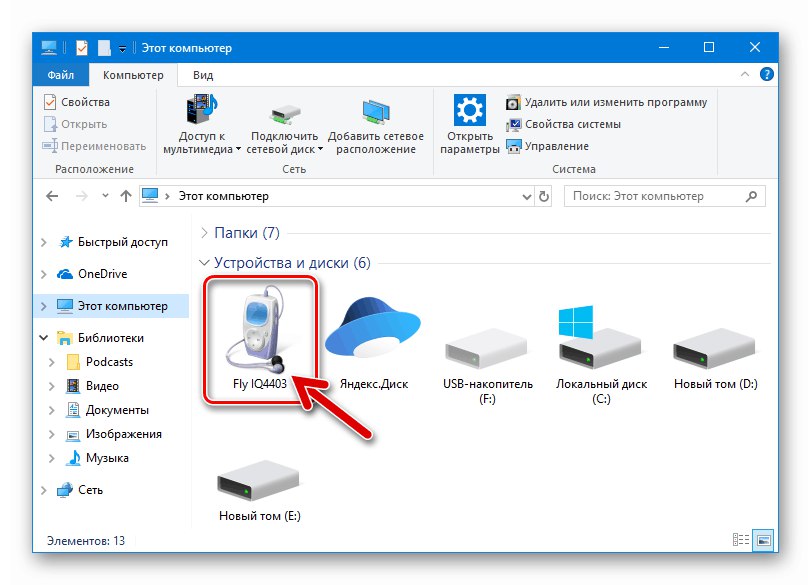Select Быстрый доступ in navigation pane
The image size is (811, 585).
[113, 242]
